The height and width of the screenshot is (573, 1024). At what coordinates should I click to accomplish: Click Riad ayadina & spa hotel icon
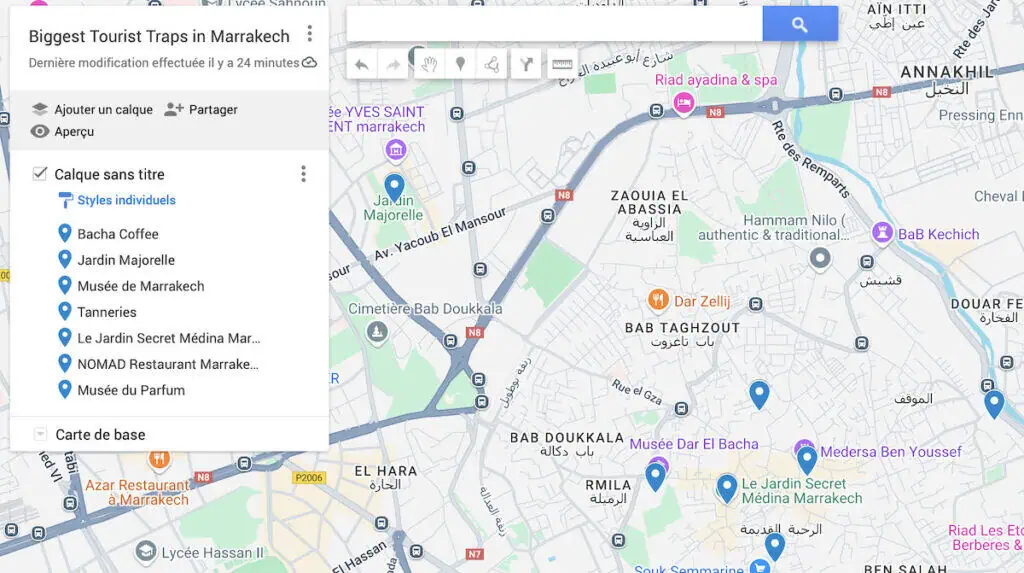(683, 103)
